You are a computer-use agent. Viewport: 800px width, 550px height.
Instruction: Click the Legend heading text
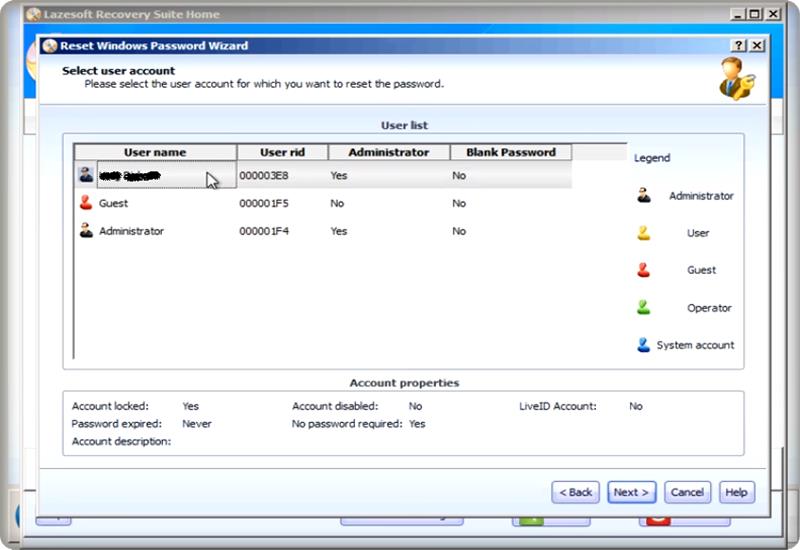(652, 158)
